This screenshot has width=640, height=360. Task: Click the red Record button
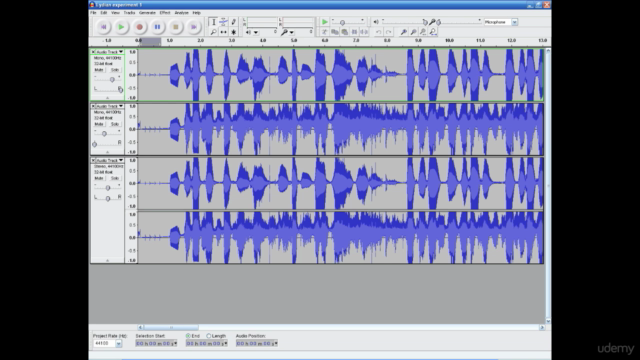(x=139, y=27)
